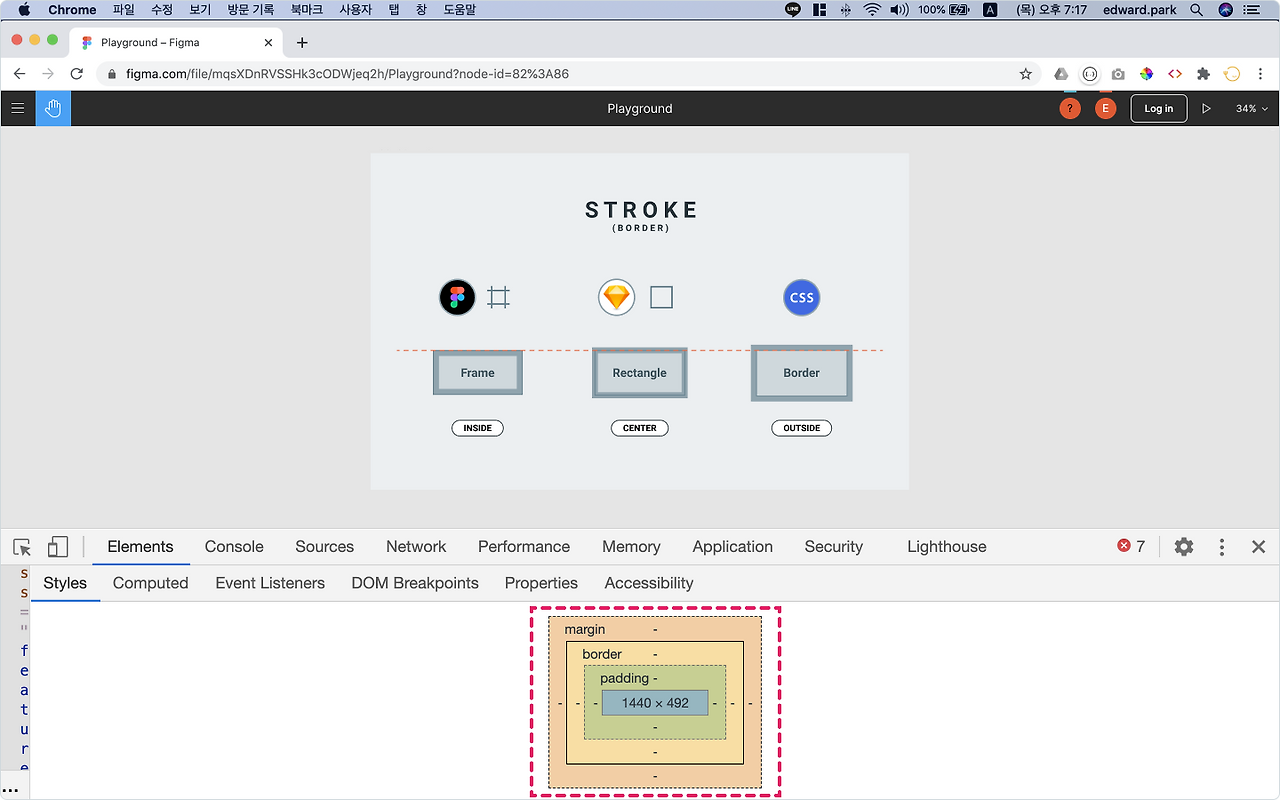
Task: Open the Accessibility sub-tab
Action: 649,583
